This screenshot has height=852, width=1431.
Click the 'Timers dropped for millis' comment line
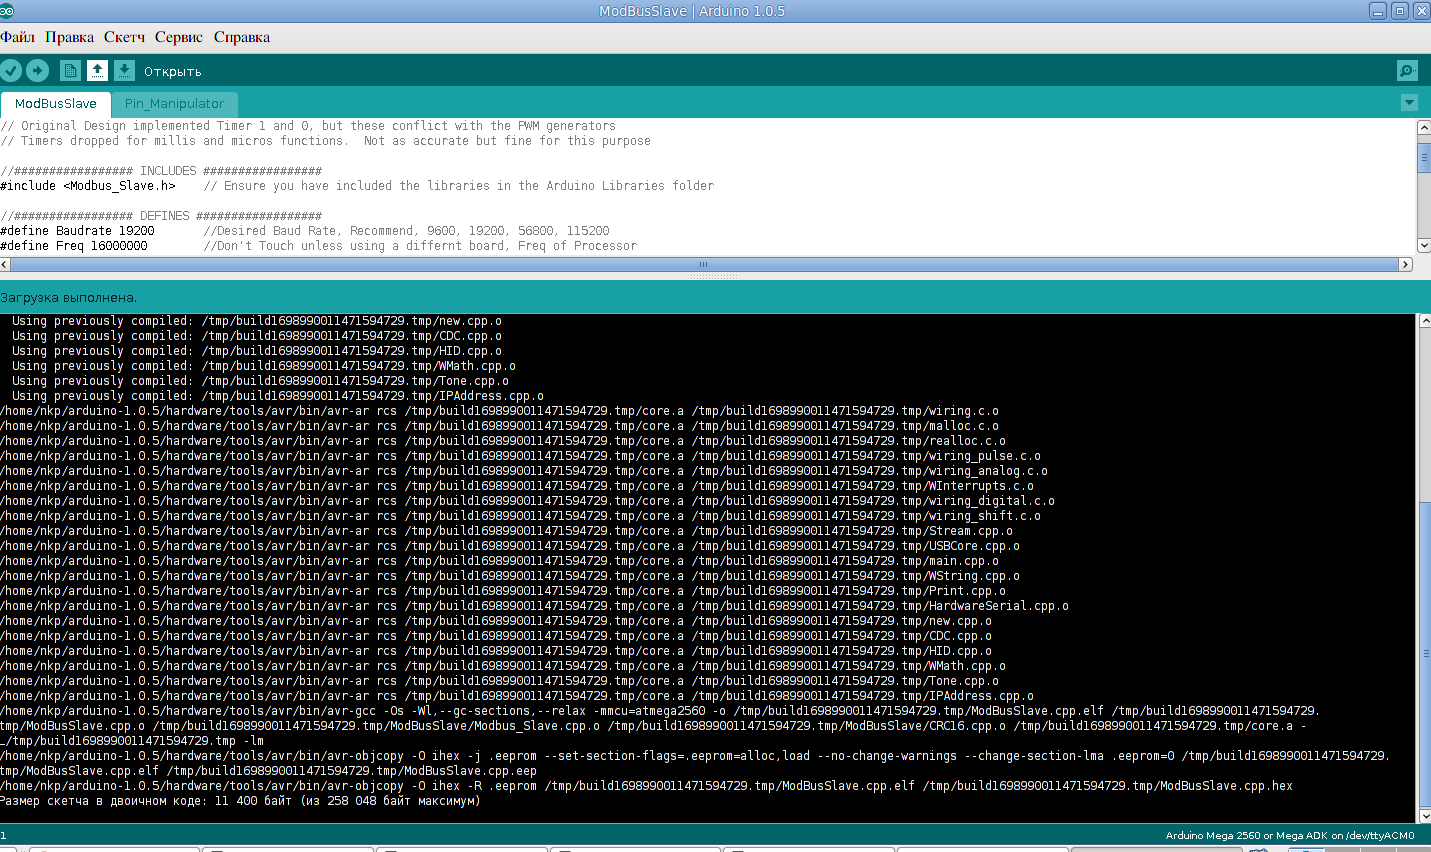pos(325,141)
